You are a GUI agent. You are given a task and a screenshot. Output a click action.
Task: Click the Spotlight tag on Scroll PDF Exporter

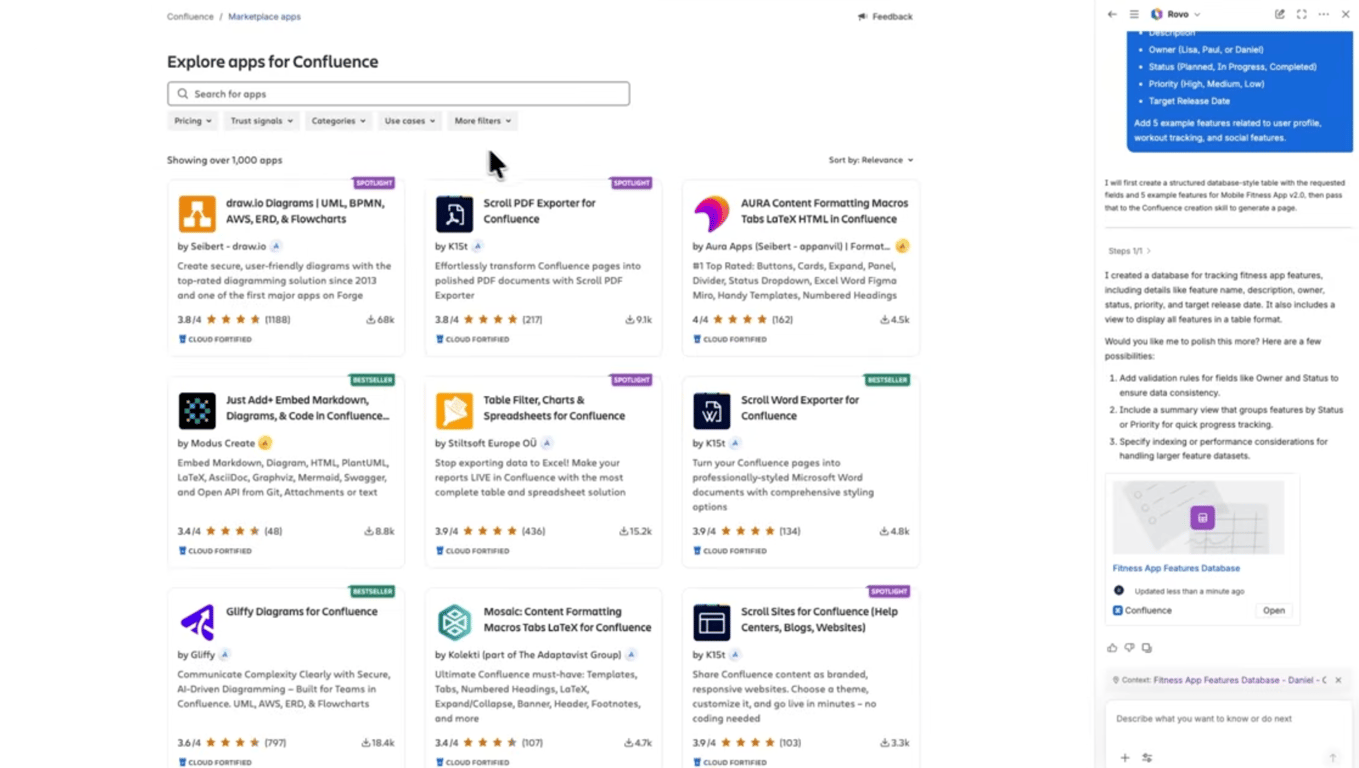(631, 184)
